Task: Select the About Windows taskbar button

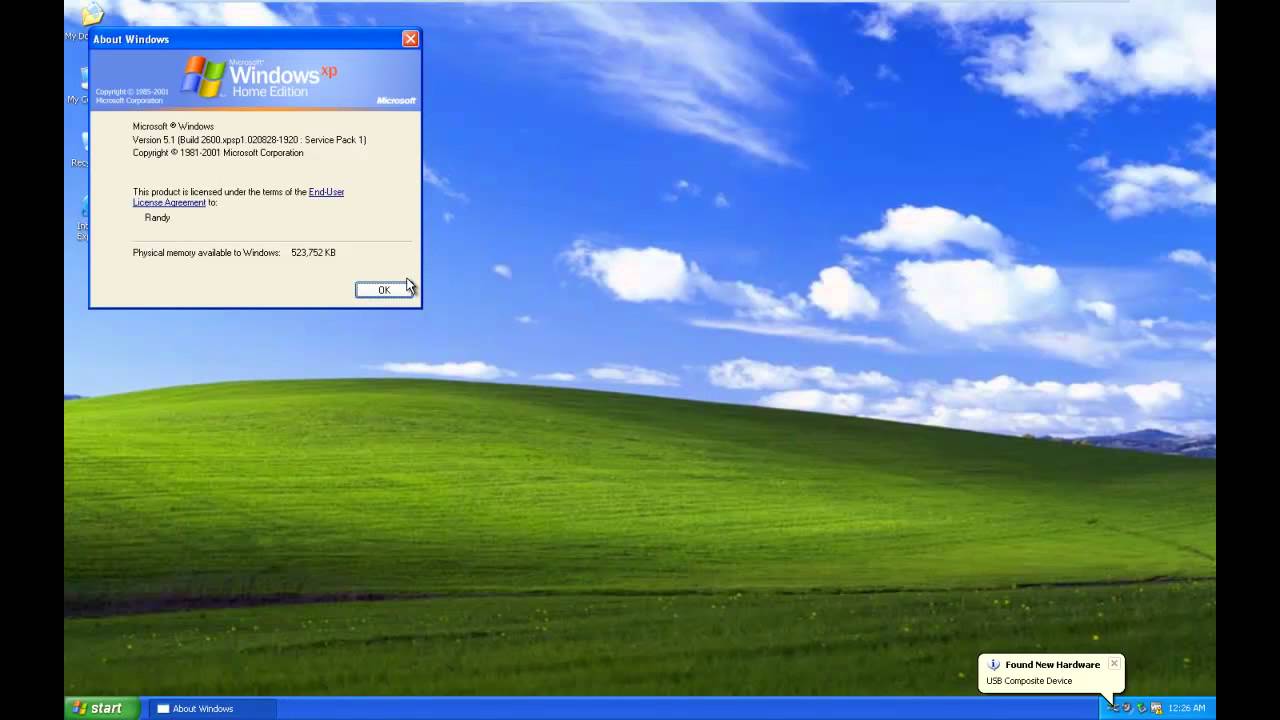Action: click(214, 708)
